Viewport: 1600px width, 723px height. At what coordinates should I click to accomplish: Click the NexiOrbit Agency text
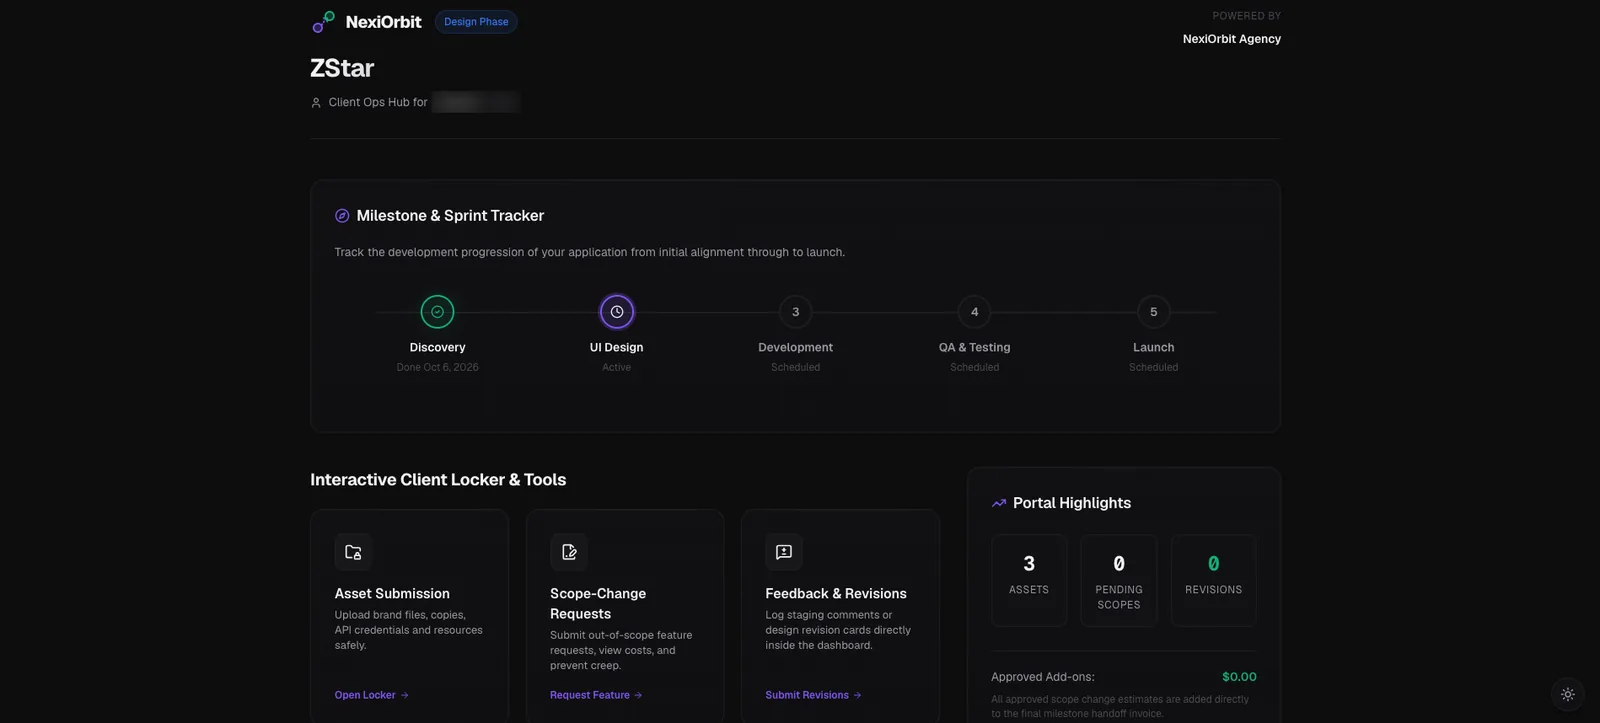click(1232, 39)
